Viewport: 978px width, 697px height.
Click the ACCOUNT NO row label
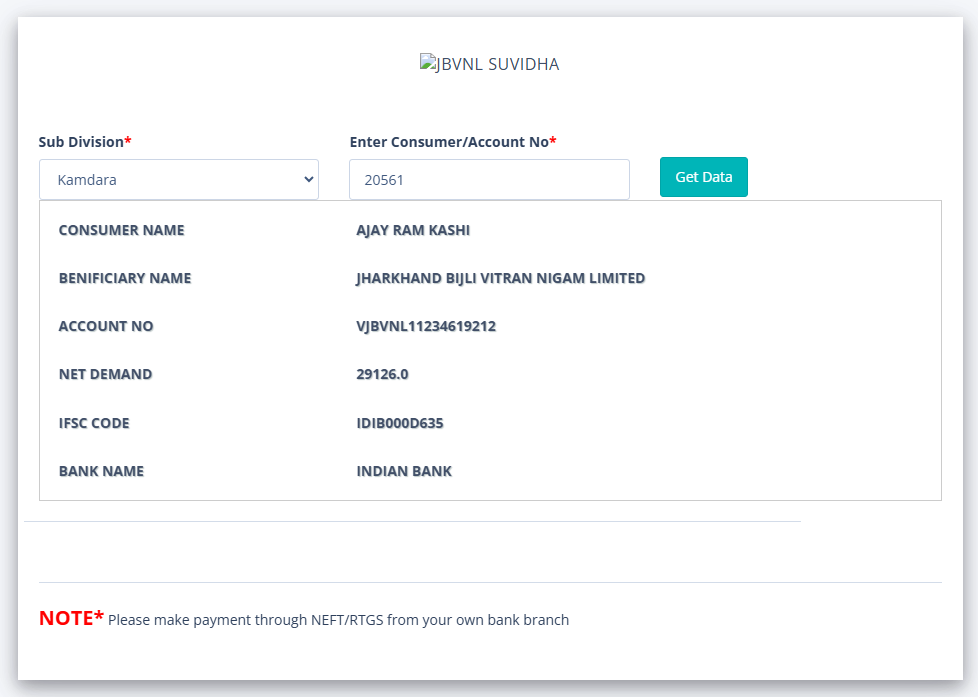click(106, 326)
